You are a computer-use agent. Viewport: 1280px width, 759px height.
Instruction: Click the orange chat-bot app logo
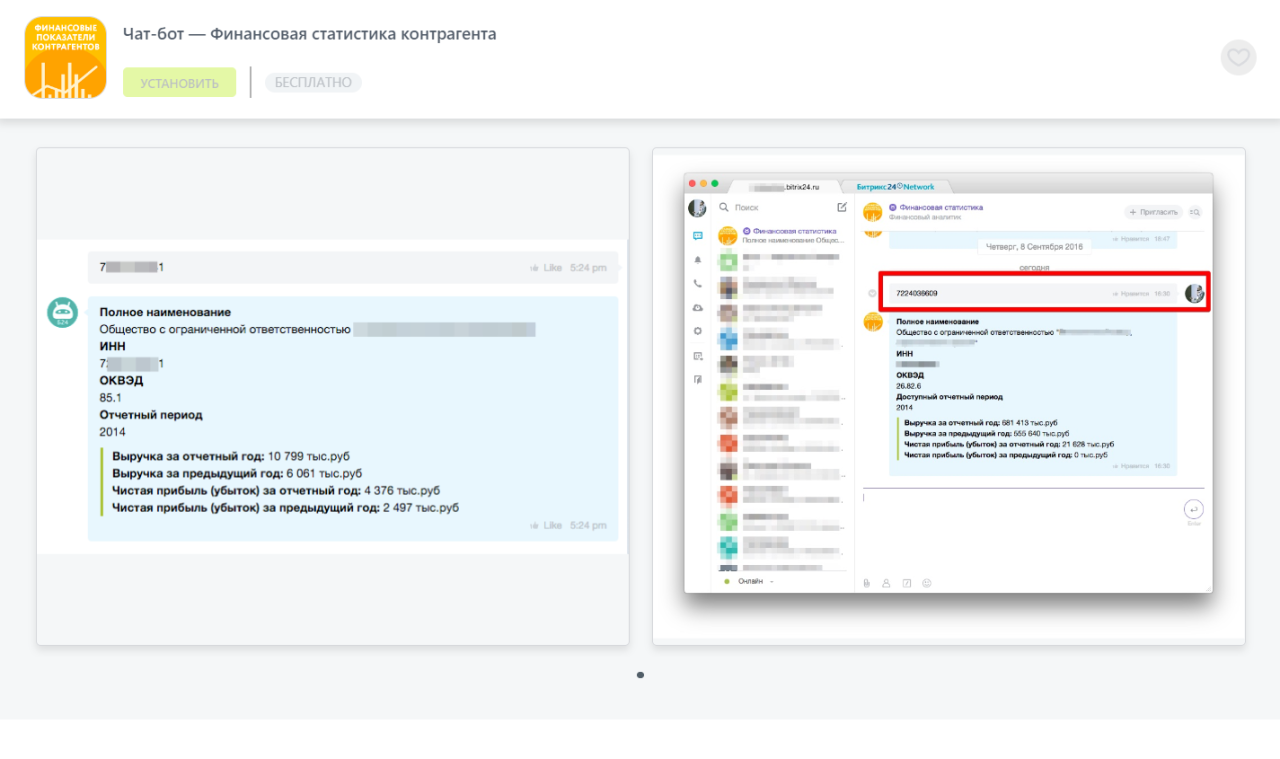pos(65,57)
